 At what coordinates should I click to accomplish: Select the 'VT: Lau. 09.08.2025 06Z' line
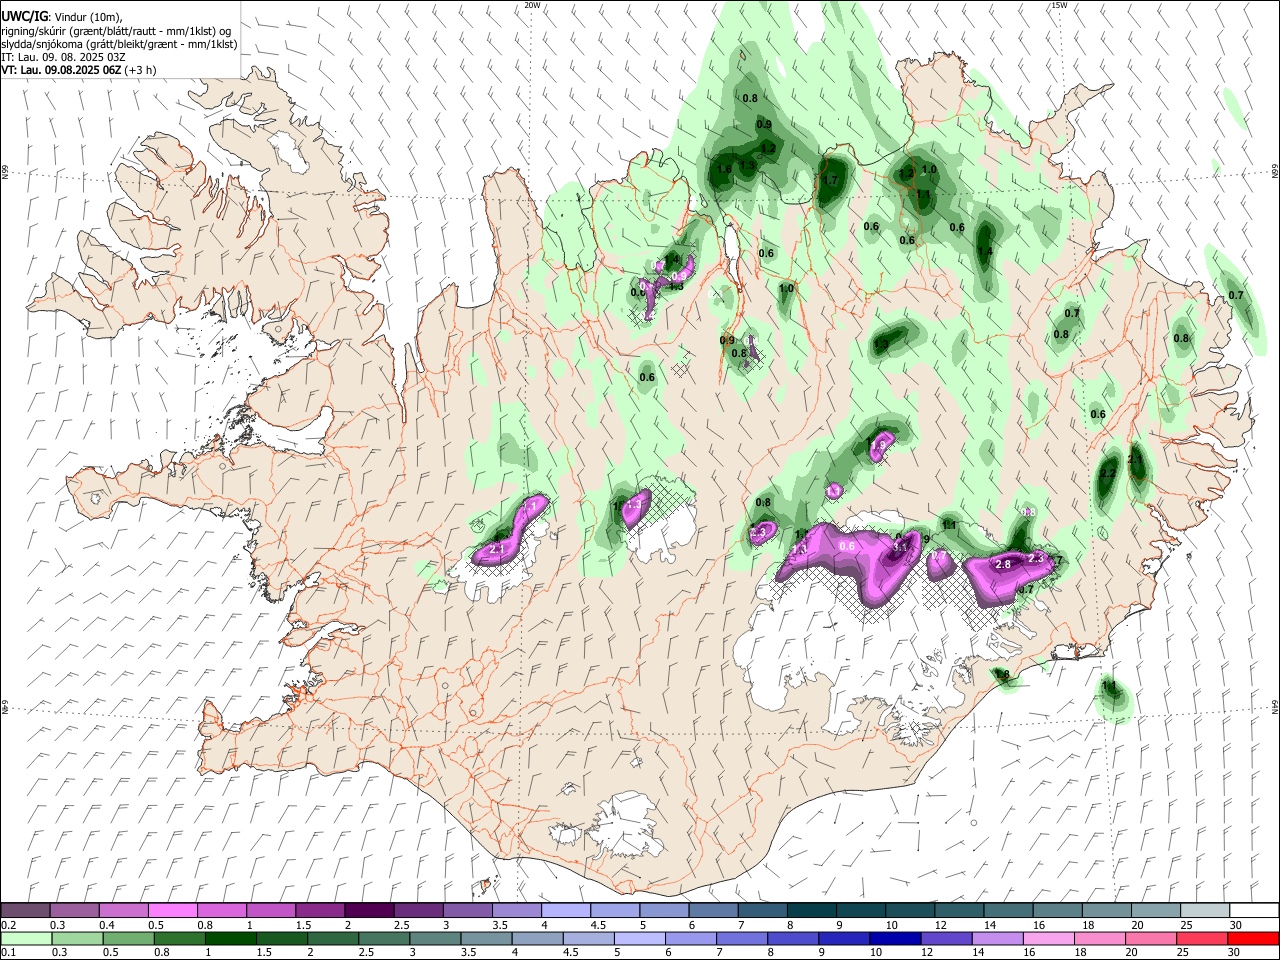point(61,70)
